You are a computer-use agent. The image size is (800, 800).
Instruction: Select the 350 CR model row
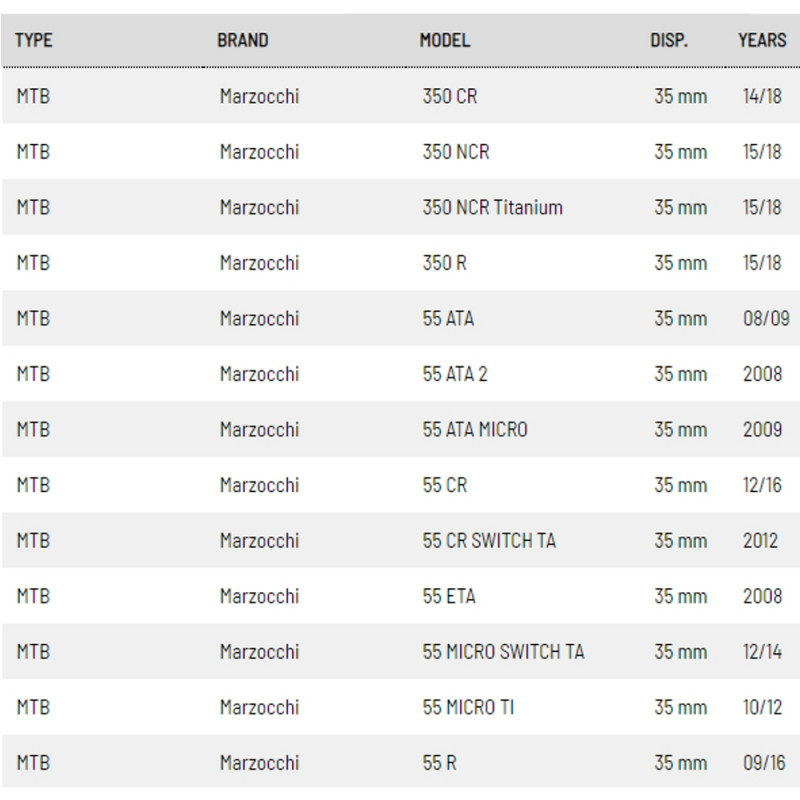click(450, 97)
